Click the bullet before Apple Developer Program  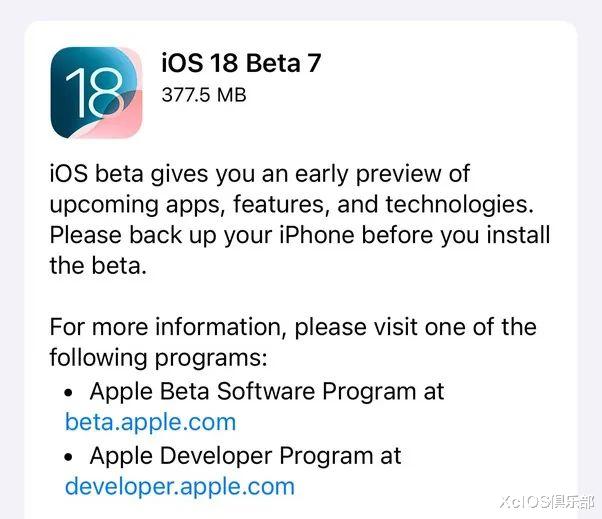69,457
